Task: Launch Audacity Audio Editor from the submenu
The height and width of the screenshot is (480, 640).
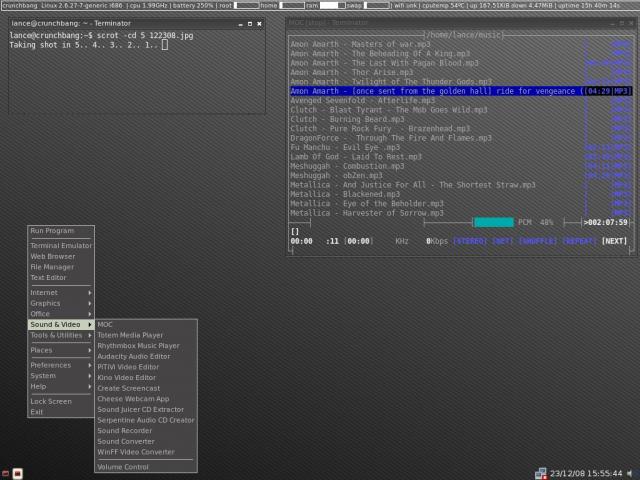Action: [133, 356]
